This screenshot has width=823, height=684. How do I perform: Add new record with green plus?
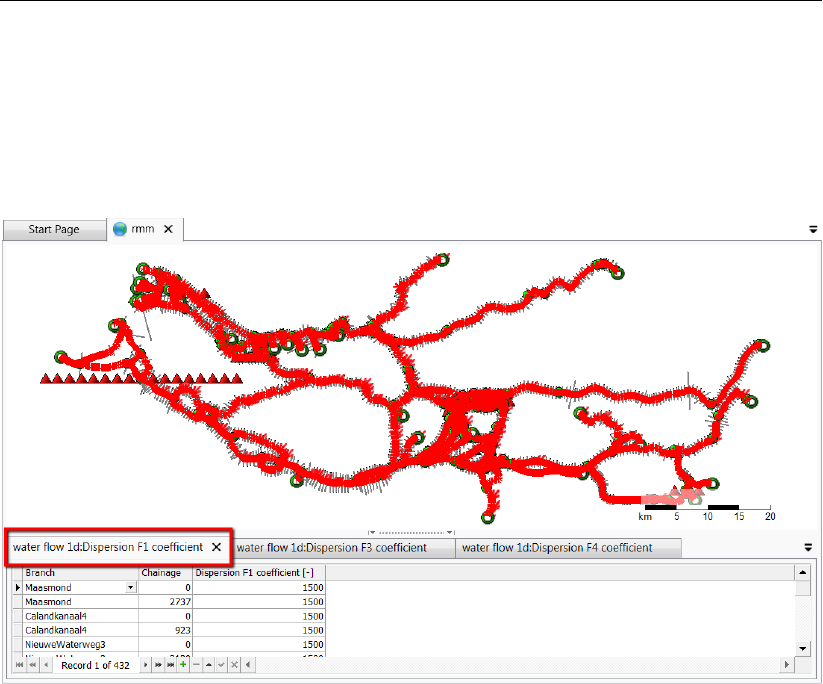(x=183, y=665)
